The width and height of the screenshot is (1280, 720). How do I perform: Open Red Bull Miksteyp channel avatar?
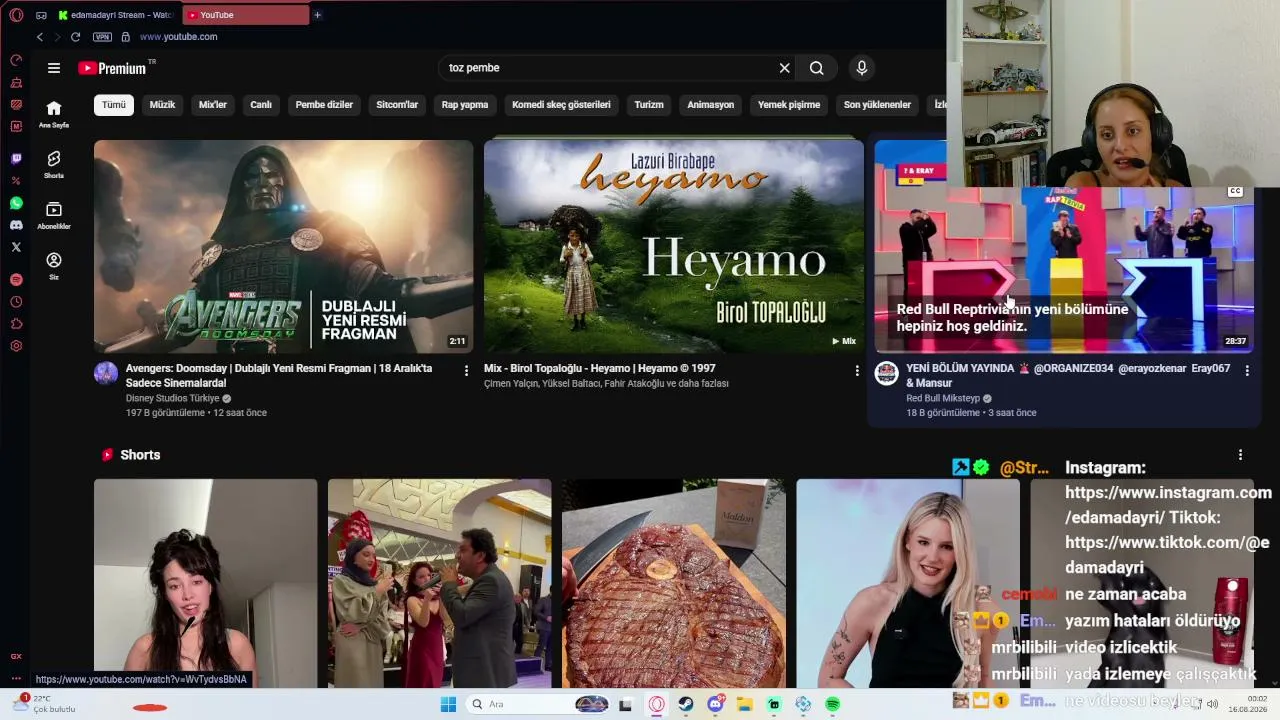[886, 374]
